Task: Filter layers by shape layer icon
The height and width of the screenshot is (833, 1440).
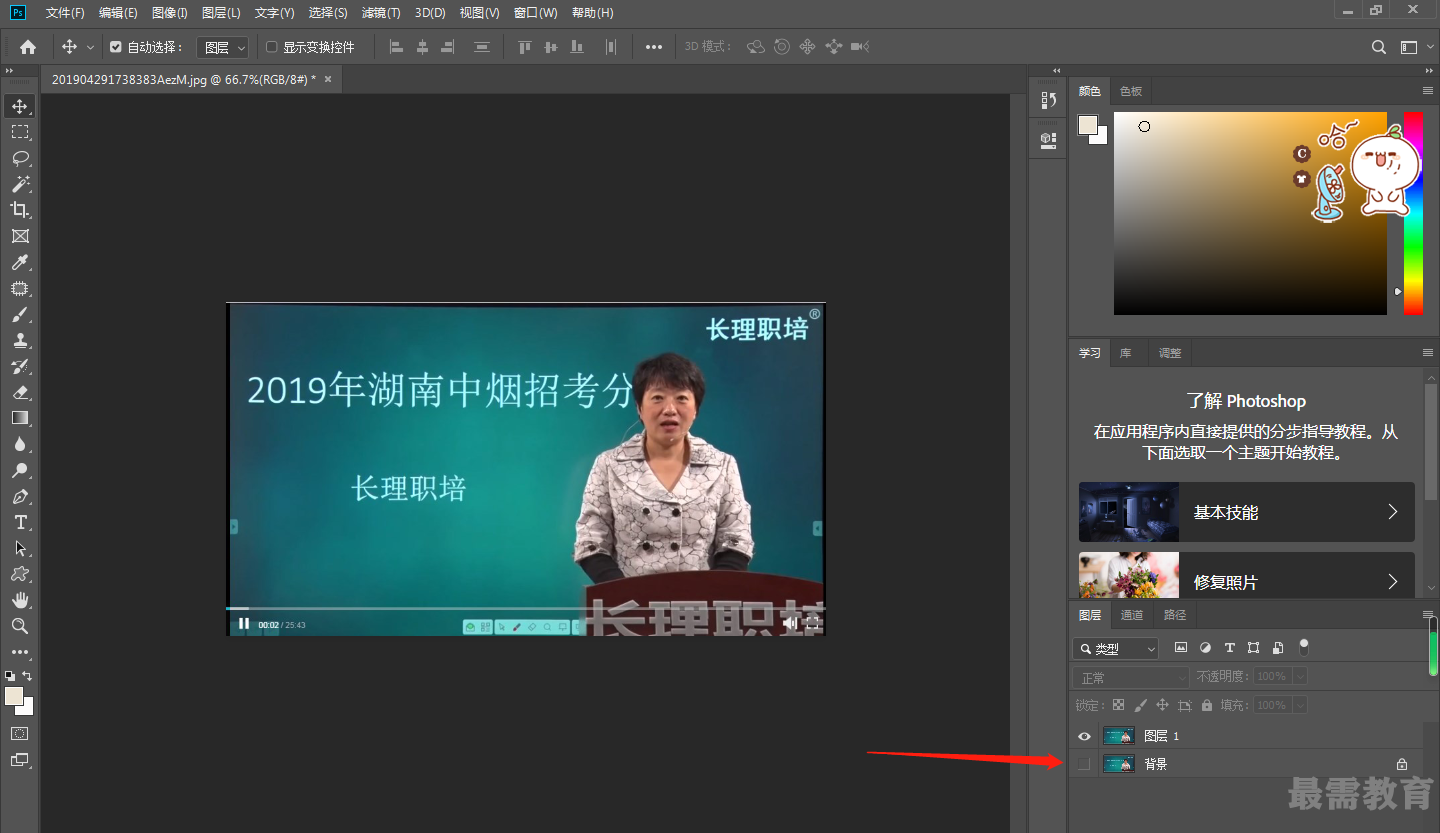Action: coord(1253,648)
